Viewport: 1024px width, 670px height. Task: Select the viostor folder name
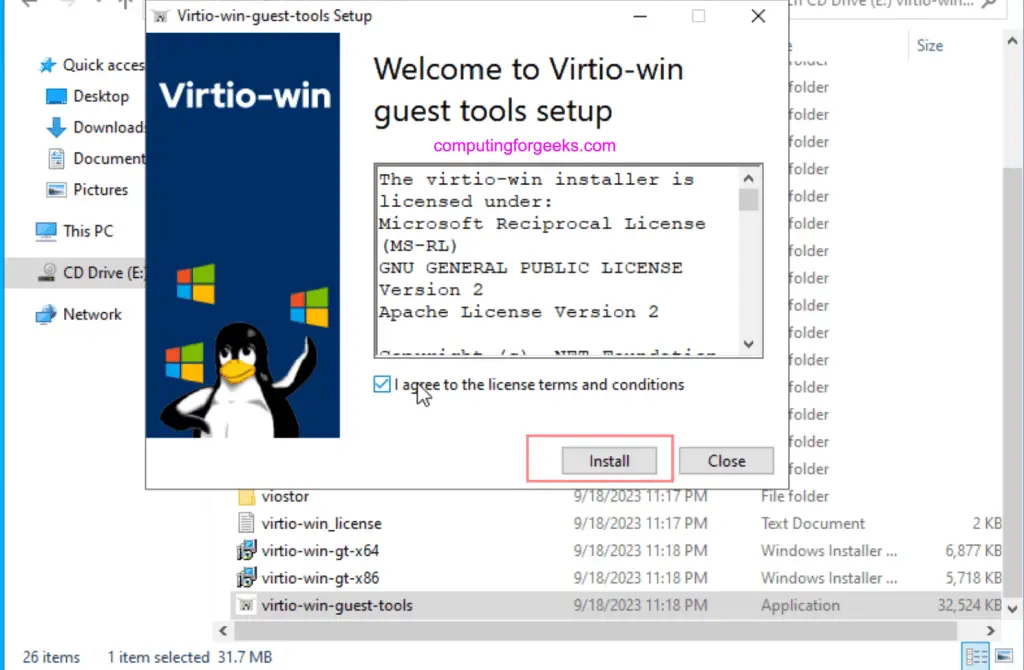pyautogui.click(x=285, y=496)
